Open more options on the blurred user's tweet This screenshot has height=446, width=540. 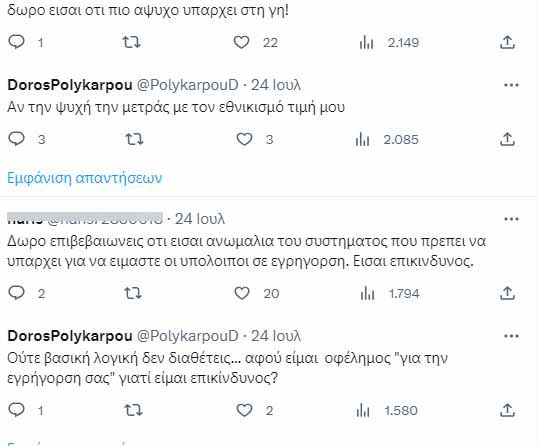click(511, 219)
